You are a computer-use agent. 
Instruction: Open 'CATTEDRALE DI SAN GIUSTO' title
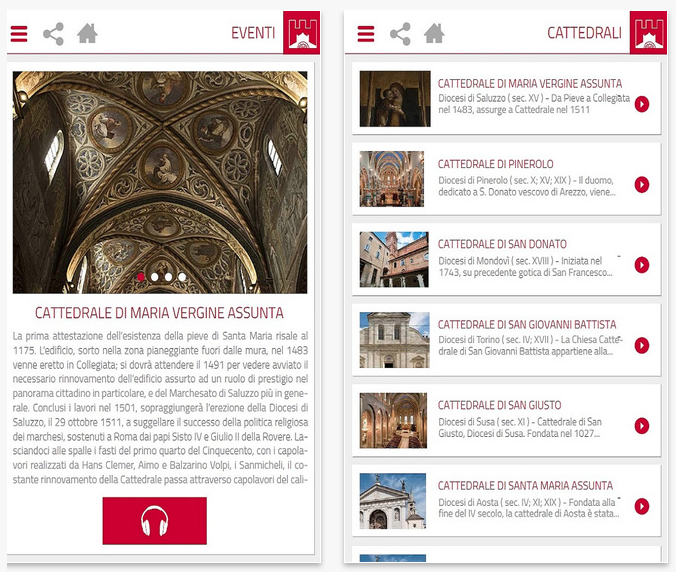pyautogui.click(x=499, y=405)
